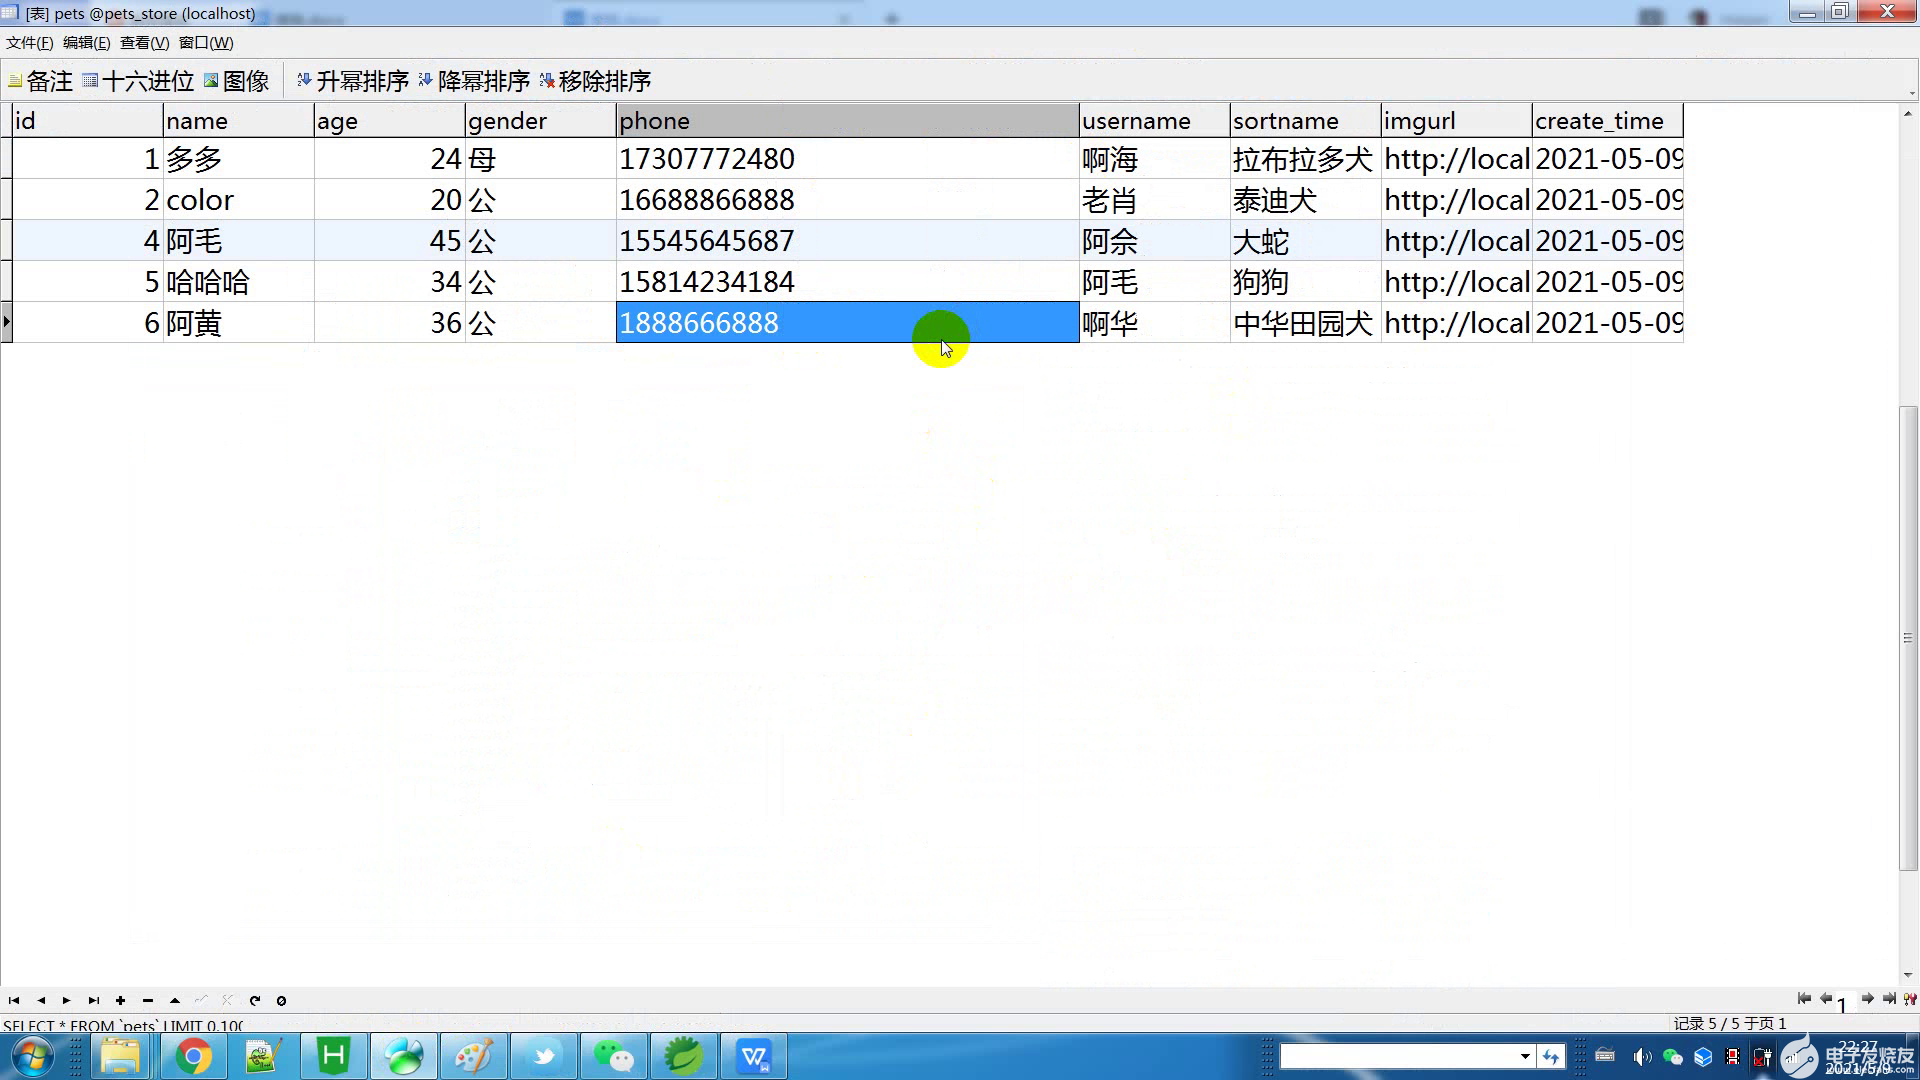
Task: Open the 查看(V) menu
Action: click(144, 43)
